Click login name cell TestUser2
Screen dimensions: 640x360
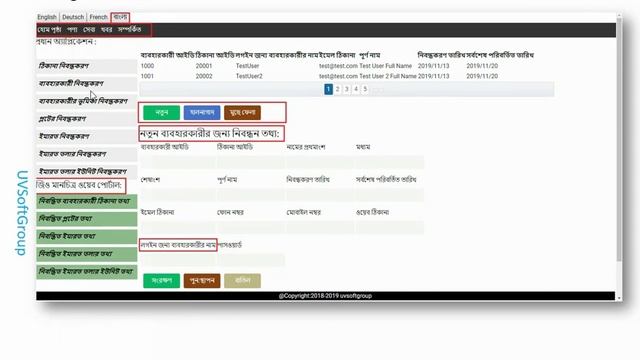point(249,76)
